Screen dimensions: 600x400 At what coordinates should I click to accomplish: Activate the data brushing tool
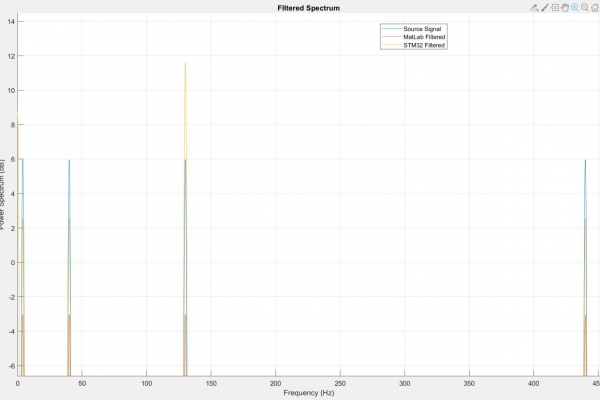click(x=545, y=8)
